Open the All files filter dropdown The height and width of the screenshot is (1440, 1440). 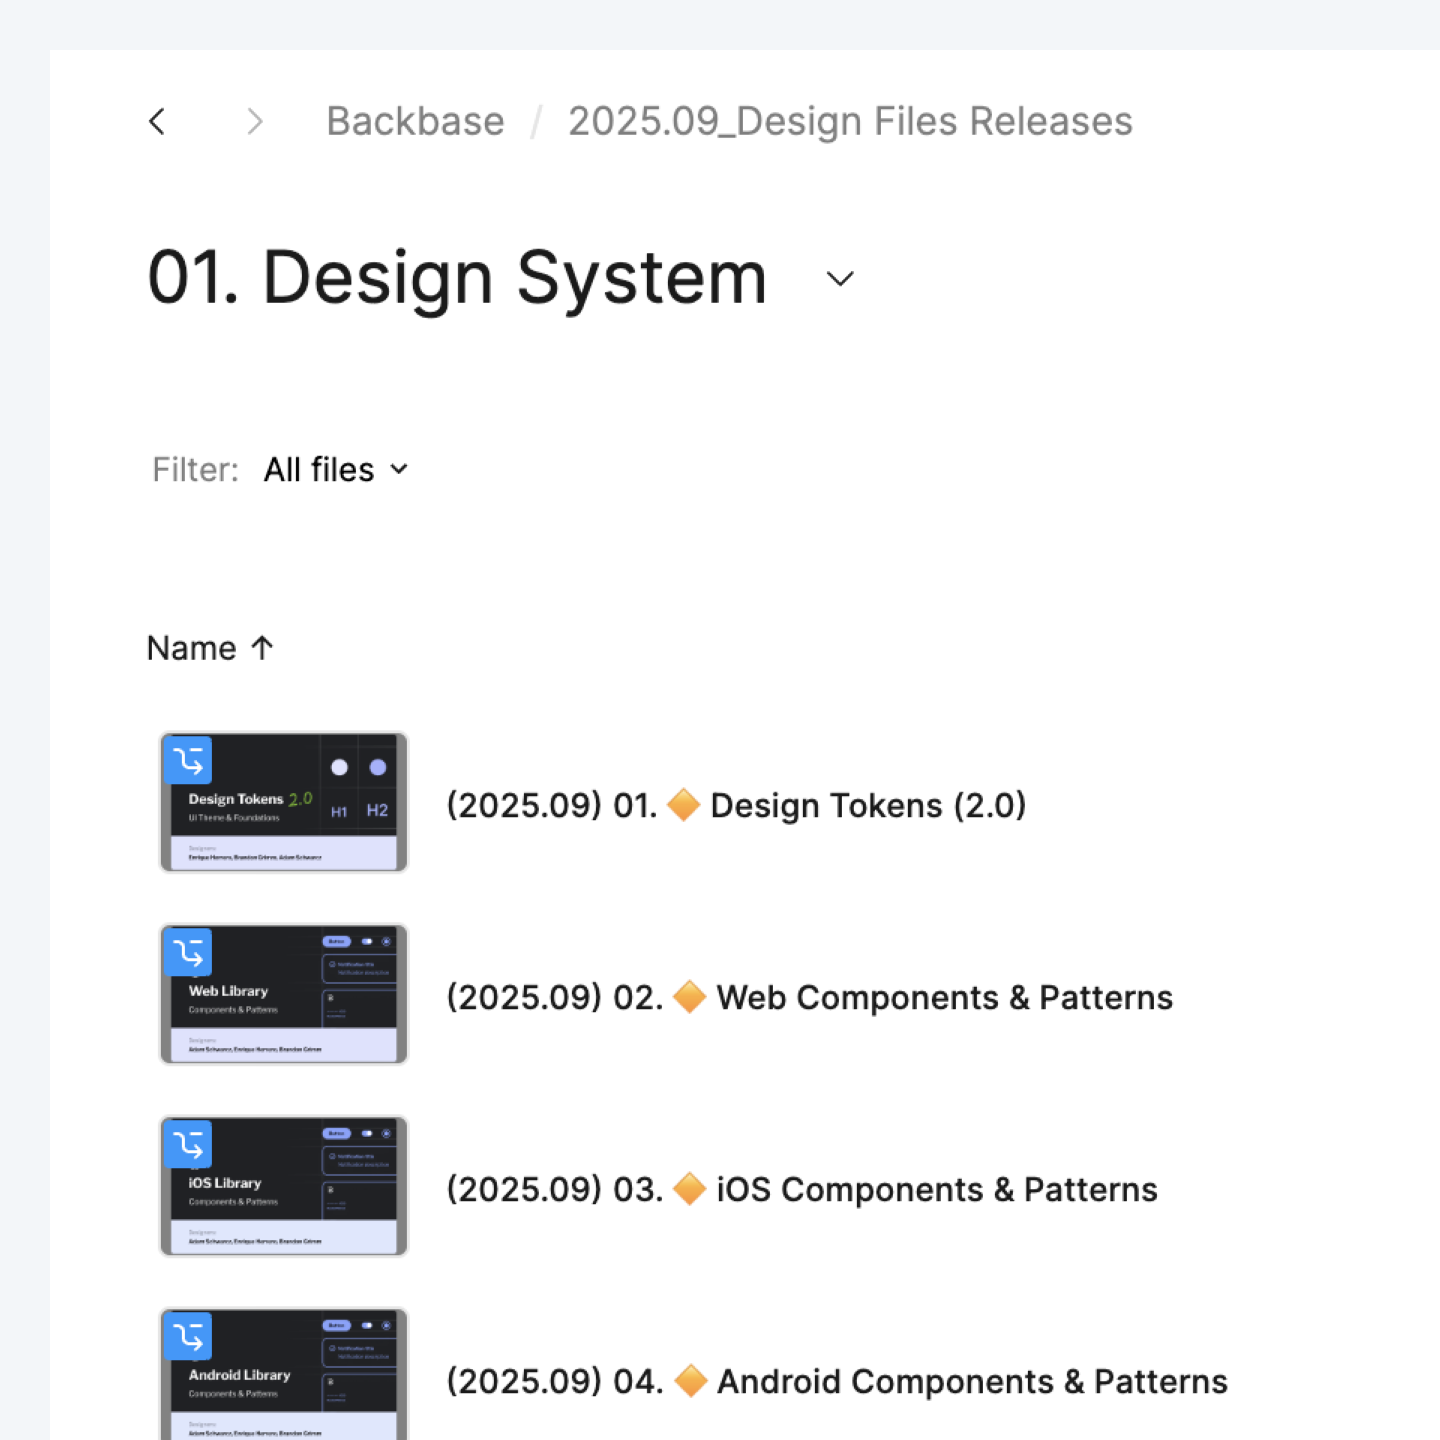click(336, 469)
